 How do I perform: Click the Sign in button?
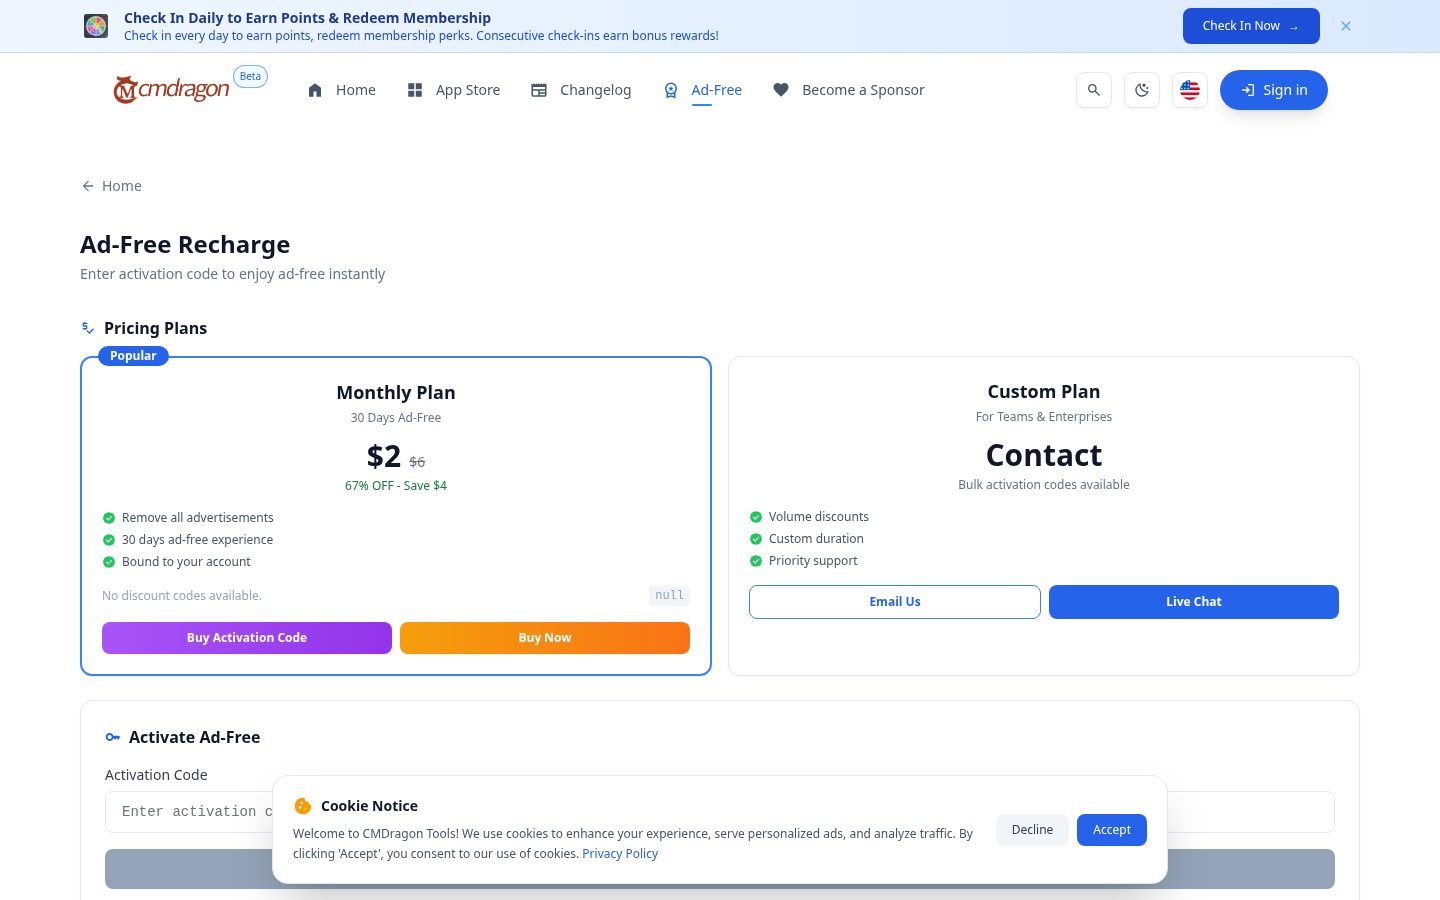click(x=1274, y=90)
